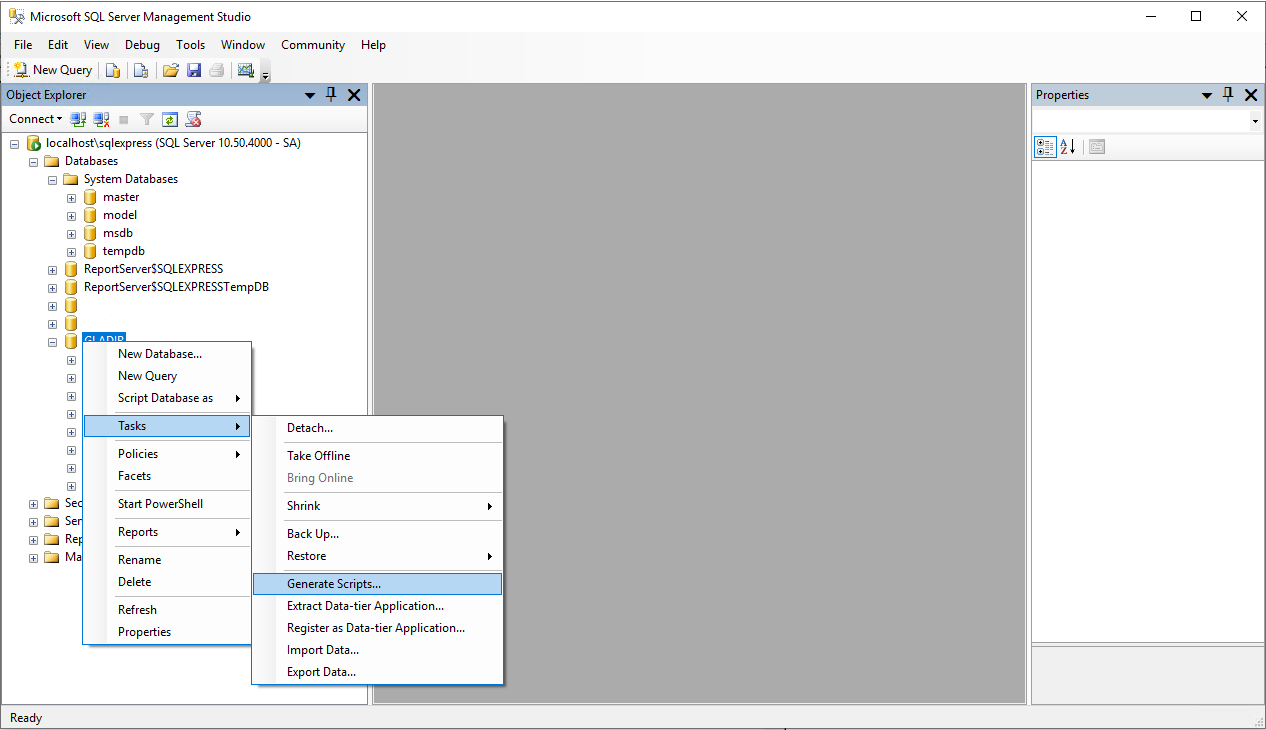
Task: Open the Object Explorer filter settings
Action: [x=146, y=119]
